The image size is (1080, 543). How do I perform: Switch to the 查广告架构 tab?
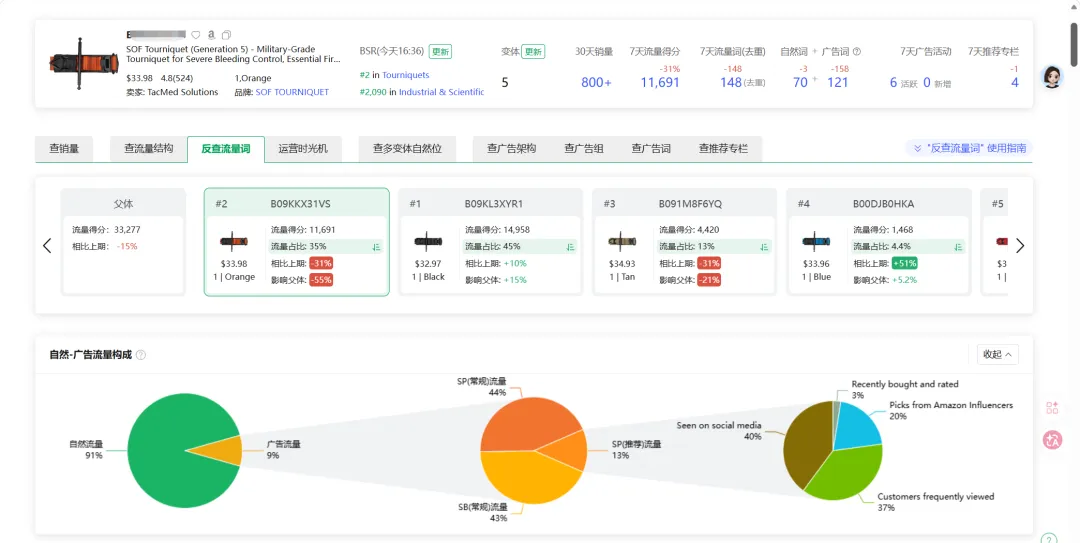(x=512, y=149)
